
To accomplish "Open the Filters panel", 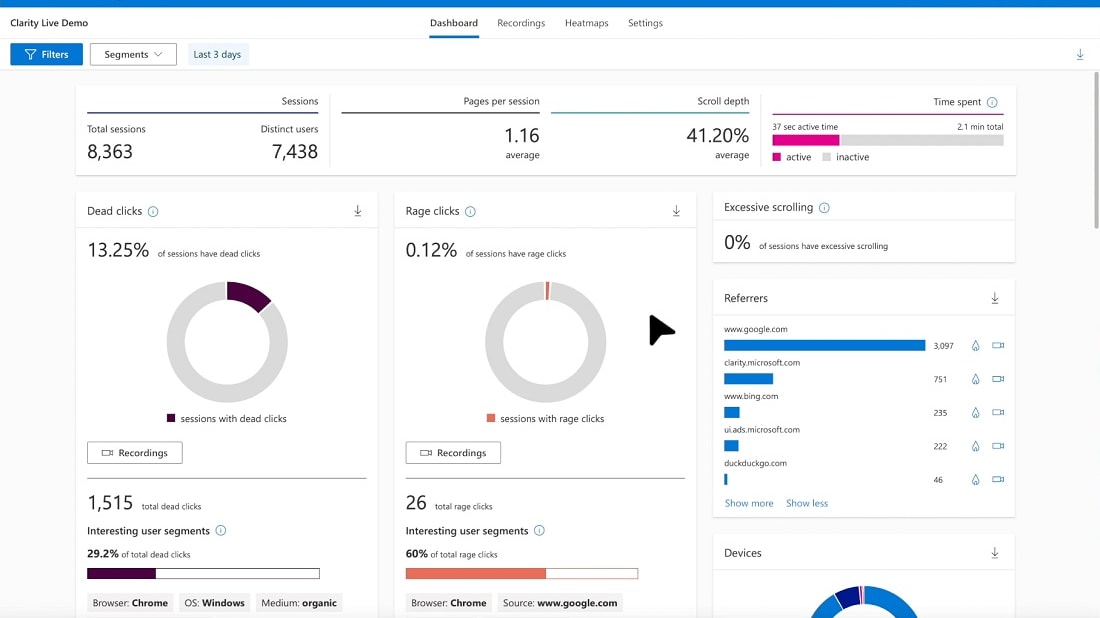I will click(46, 54).
